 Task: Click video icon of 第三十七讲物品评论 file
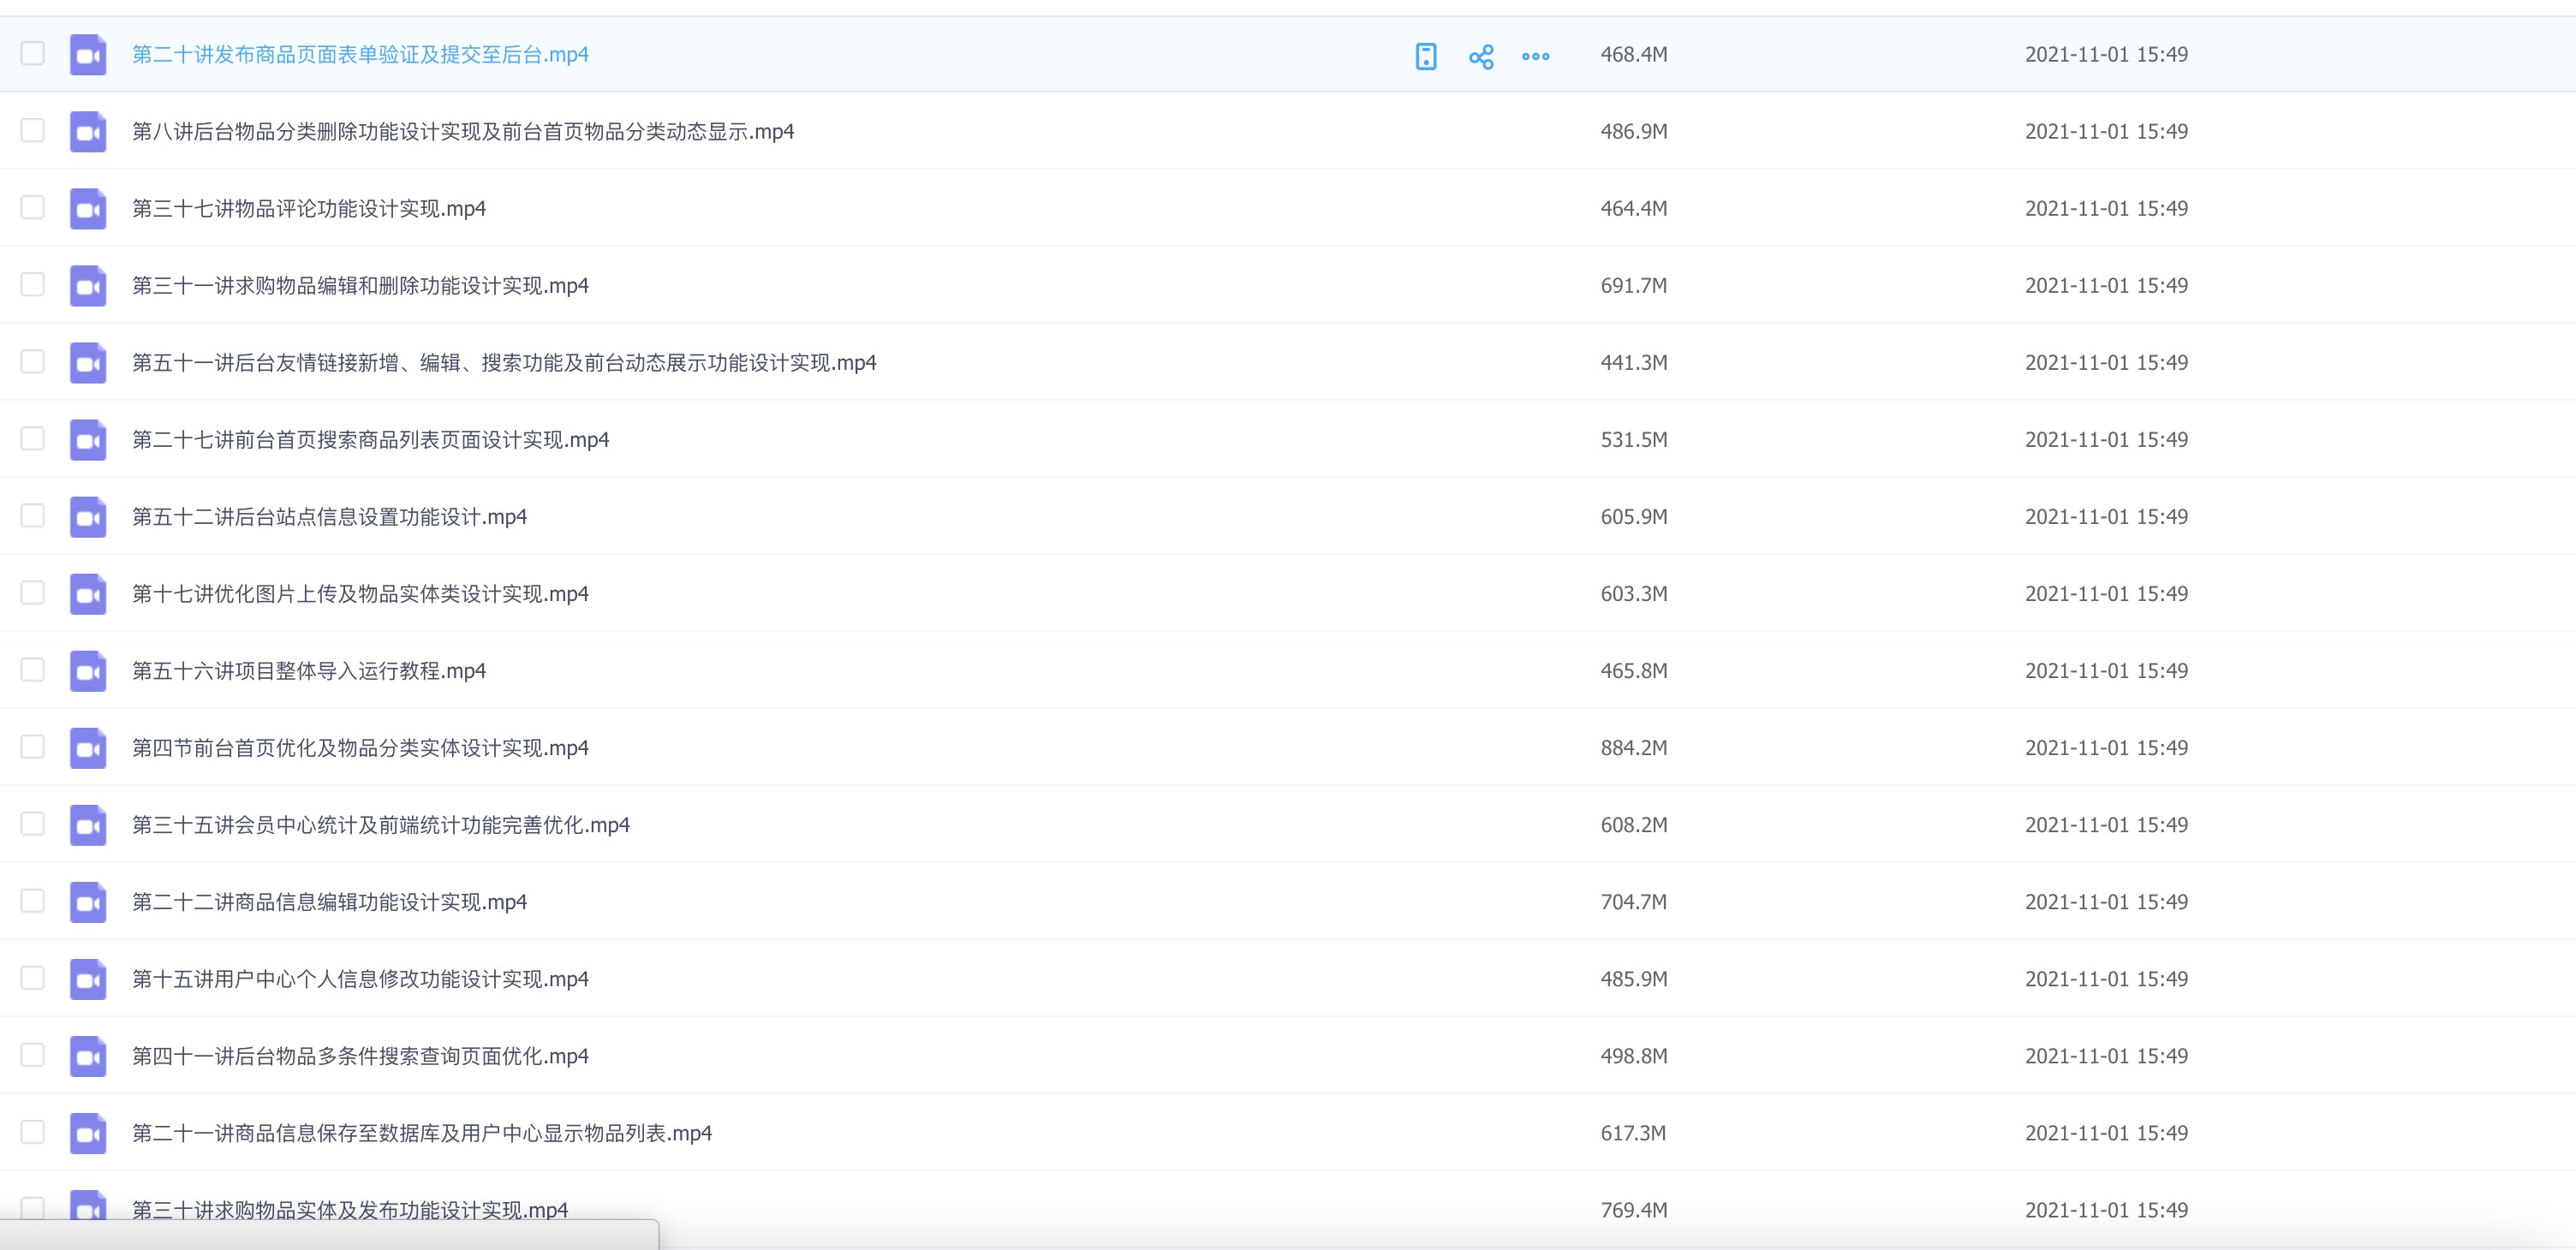[88, 209]
